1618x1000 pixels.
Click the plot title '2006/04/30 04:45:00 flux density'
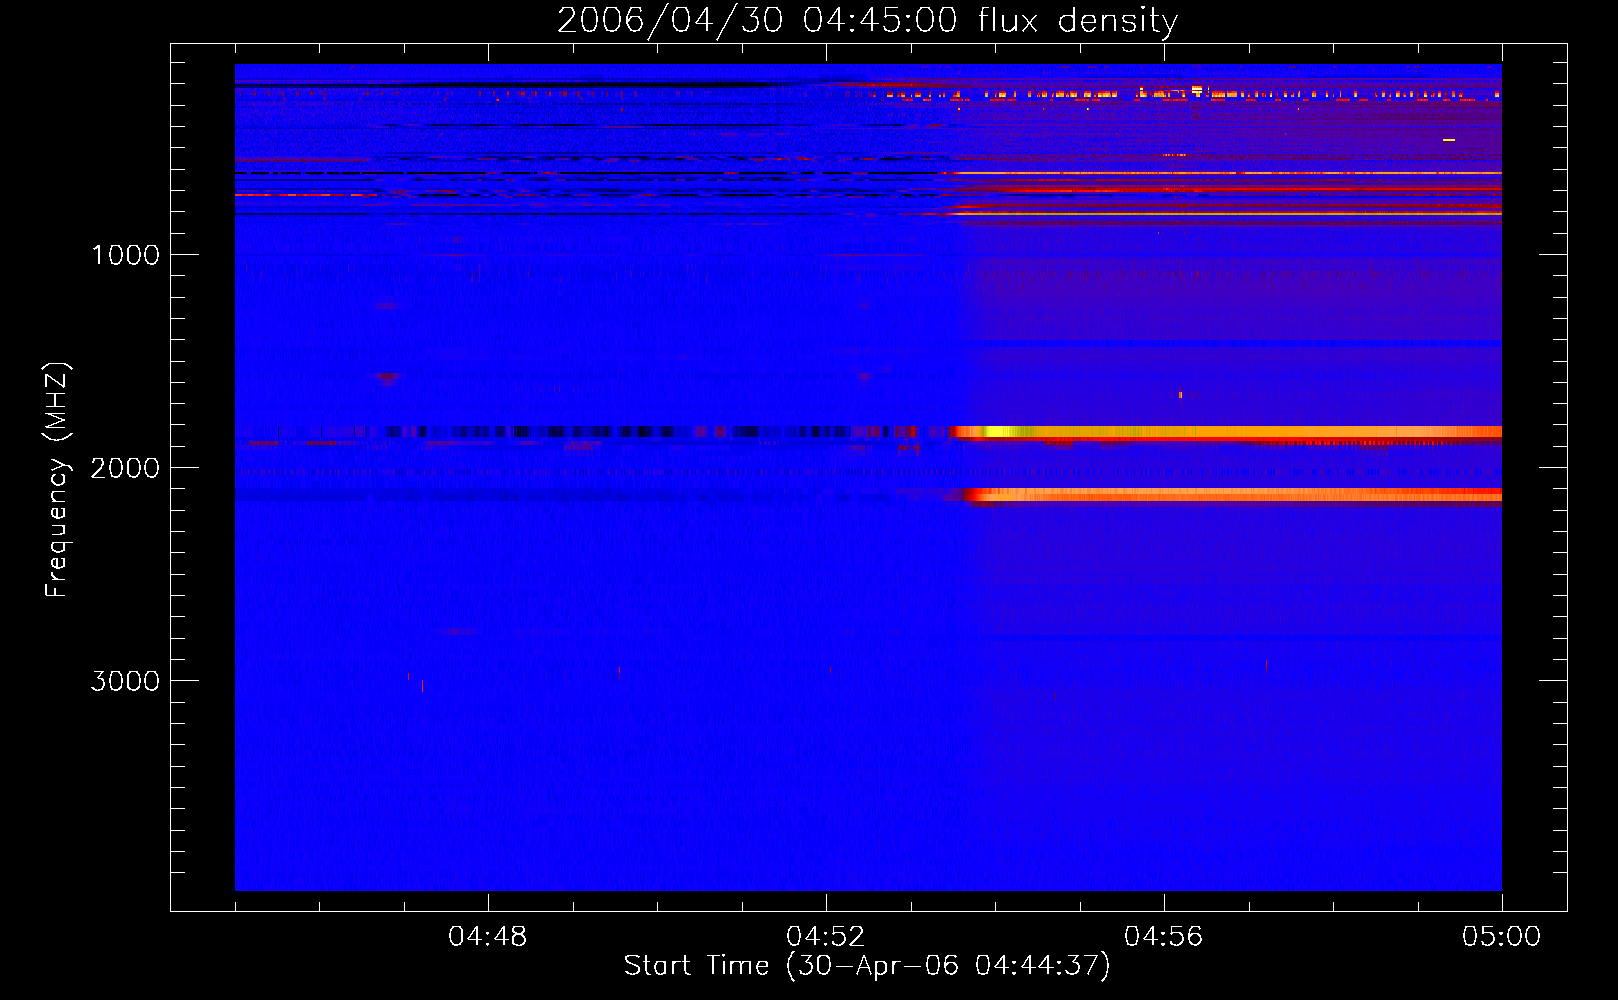click(867, 21)
